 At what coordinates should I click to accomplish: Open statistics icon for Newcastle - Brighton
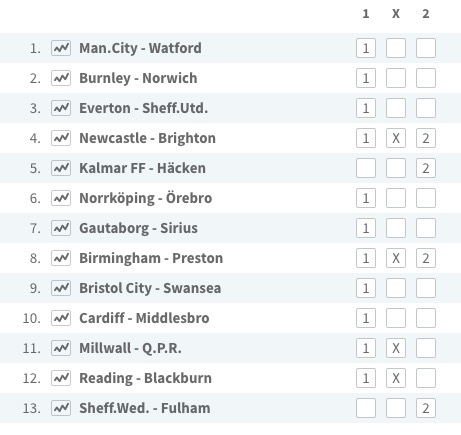coord(61,138)
